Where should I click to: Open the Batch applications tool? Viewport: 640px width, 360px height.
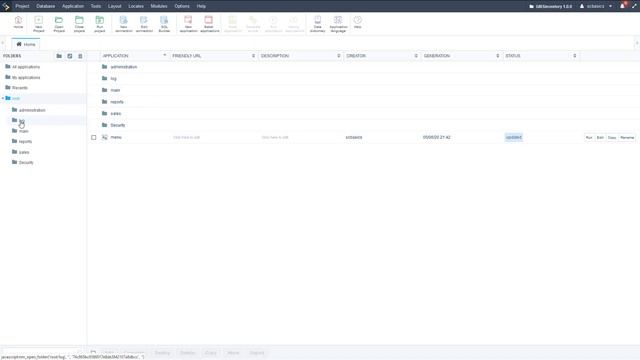pos(209,24)
